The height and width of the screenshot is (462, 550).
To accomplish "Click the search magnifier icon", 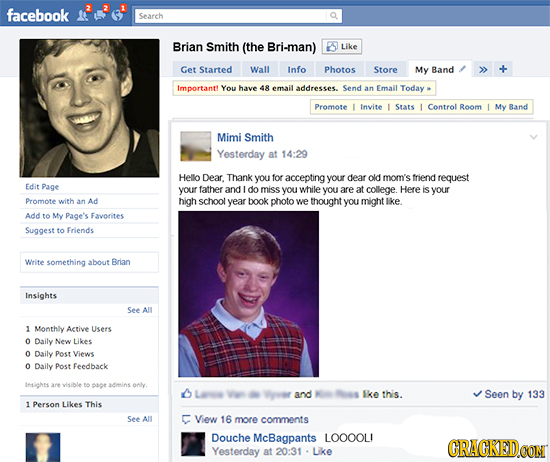I will point(334,16).
